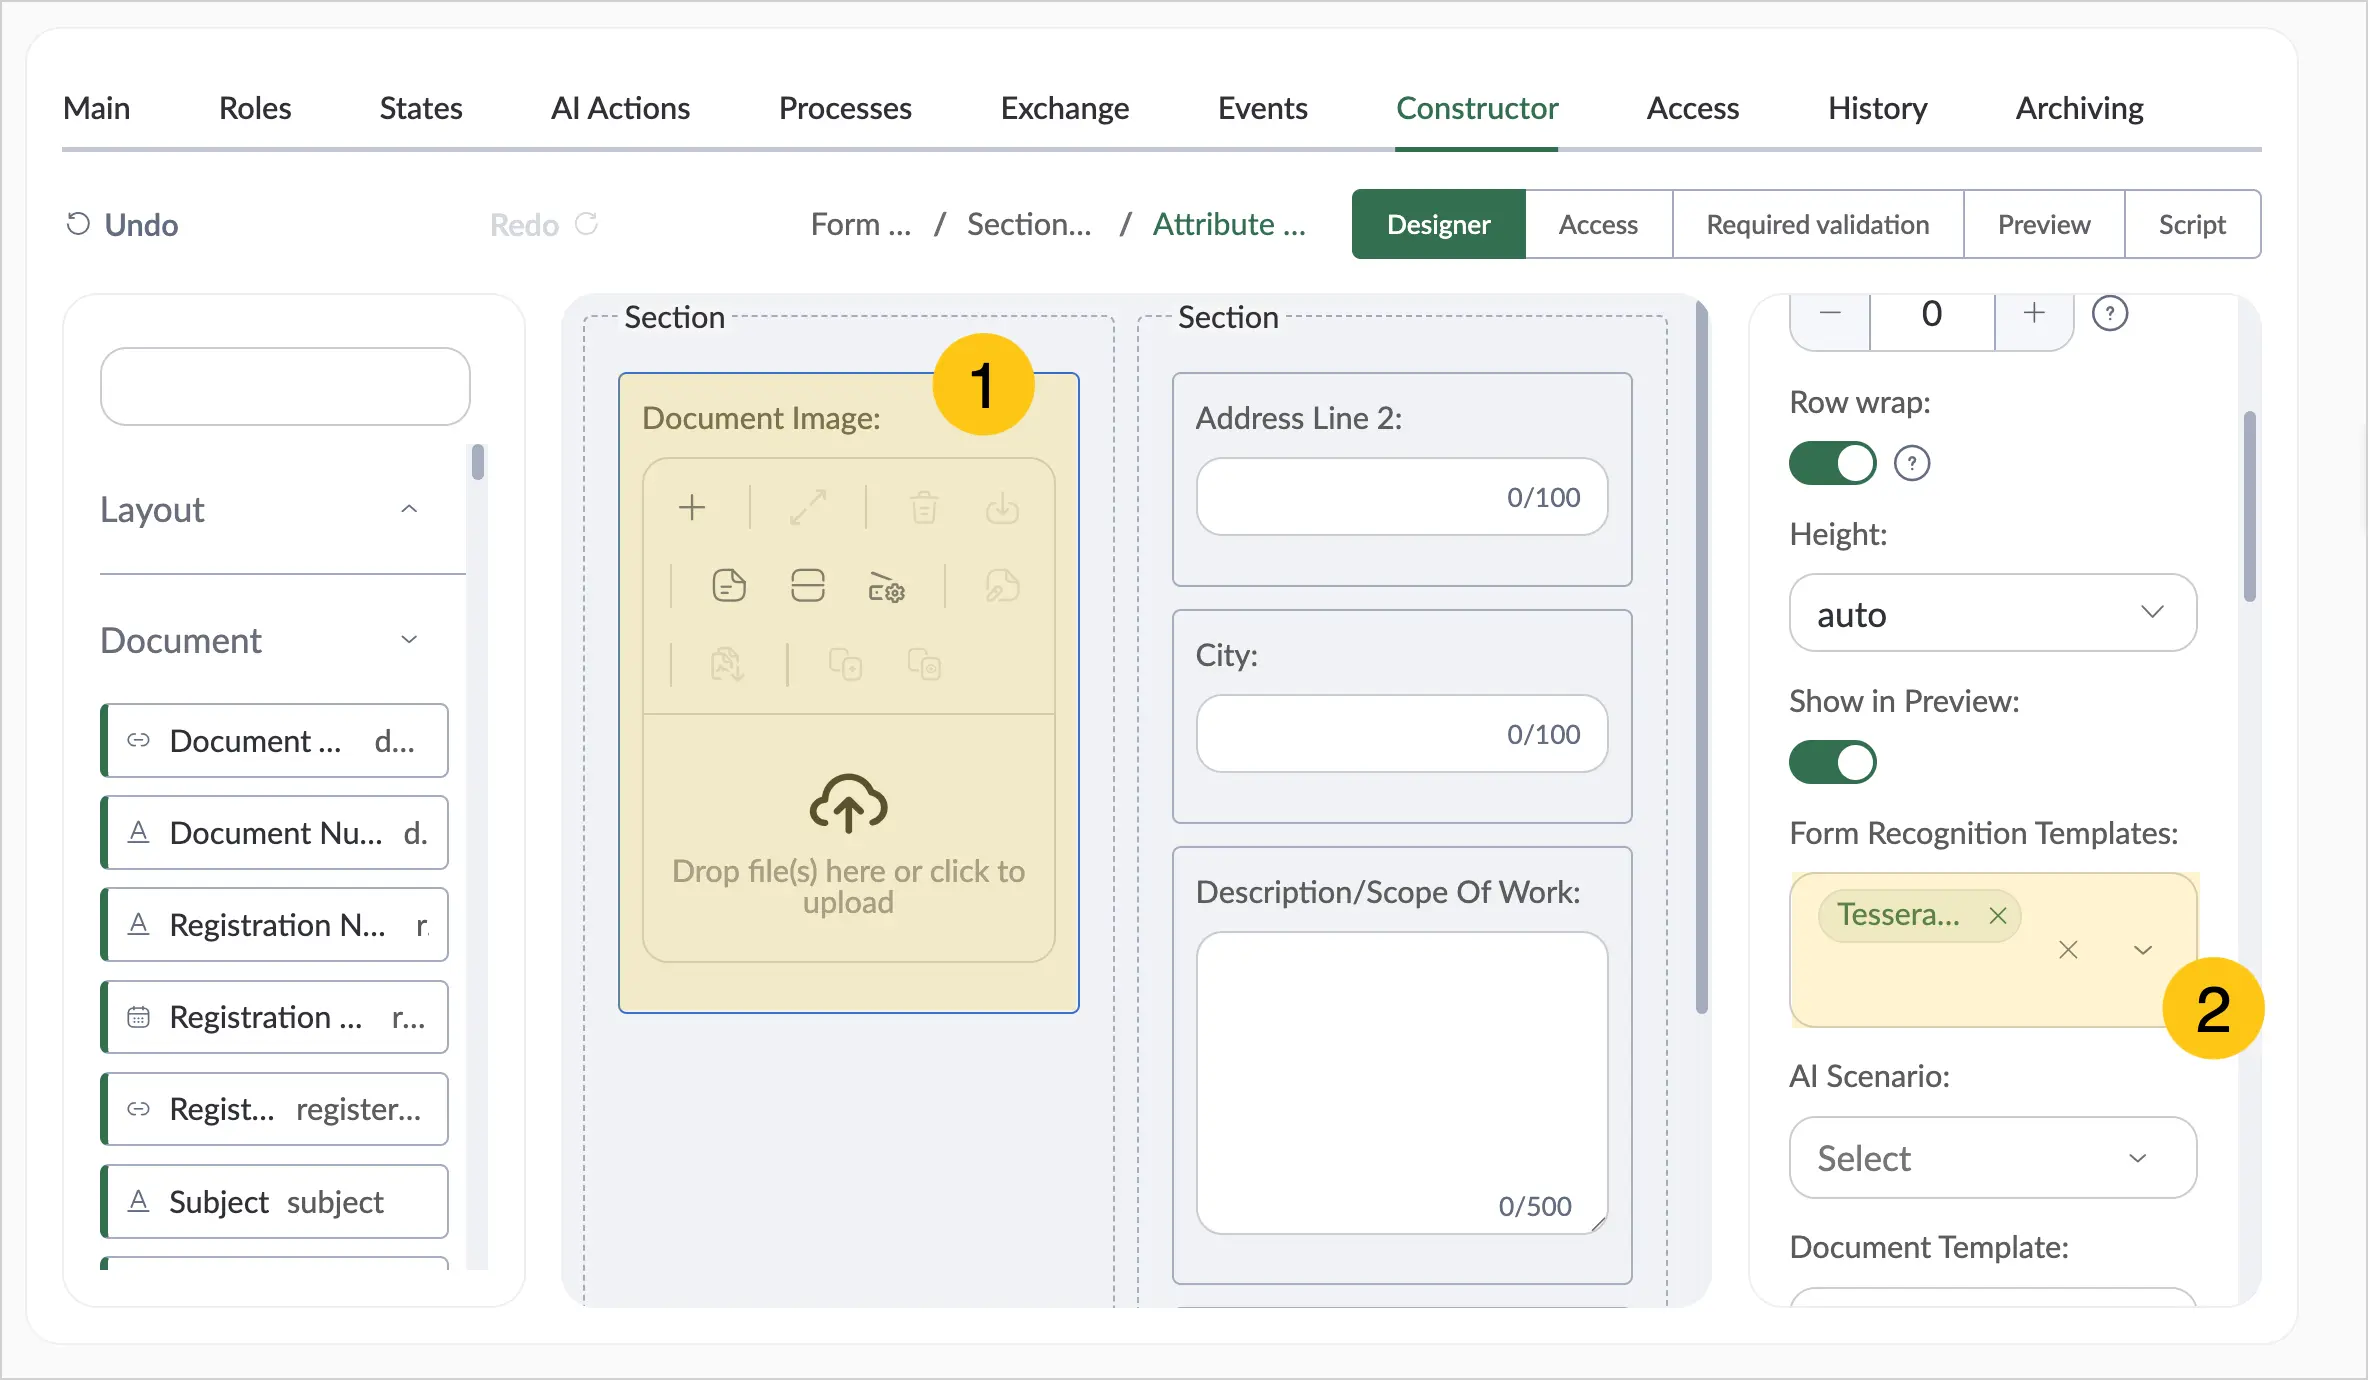This screenshot has width=2368, height=1380.
Task: Click the trash delete icon in Document Image
Action: point(924,508)
